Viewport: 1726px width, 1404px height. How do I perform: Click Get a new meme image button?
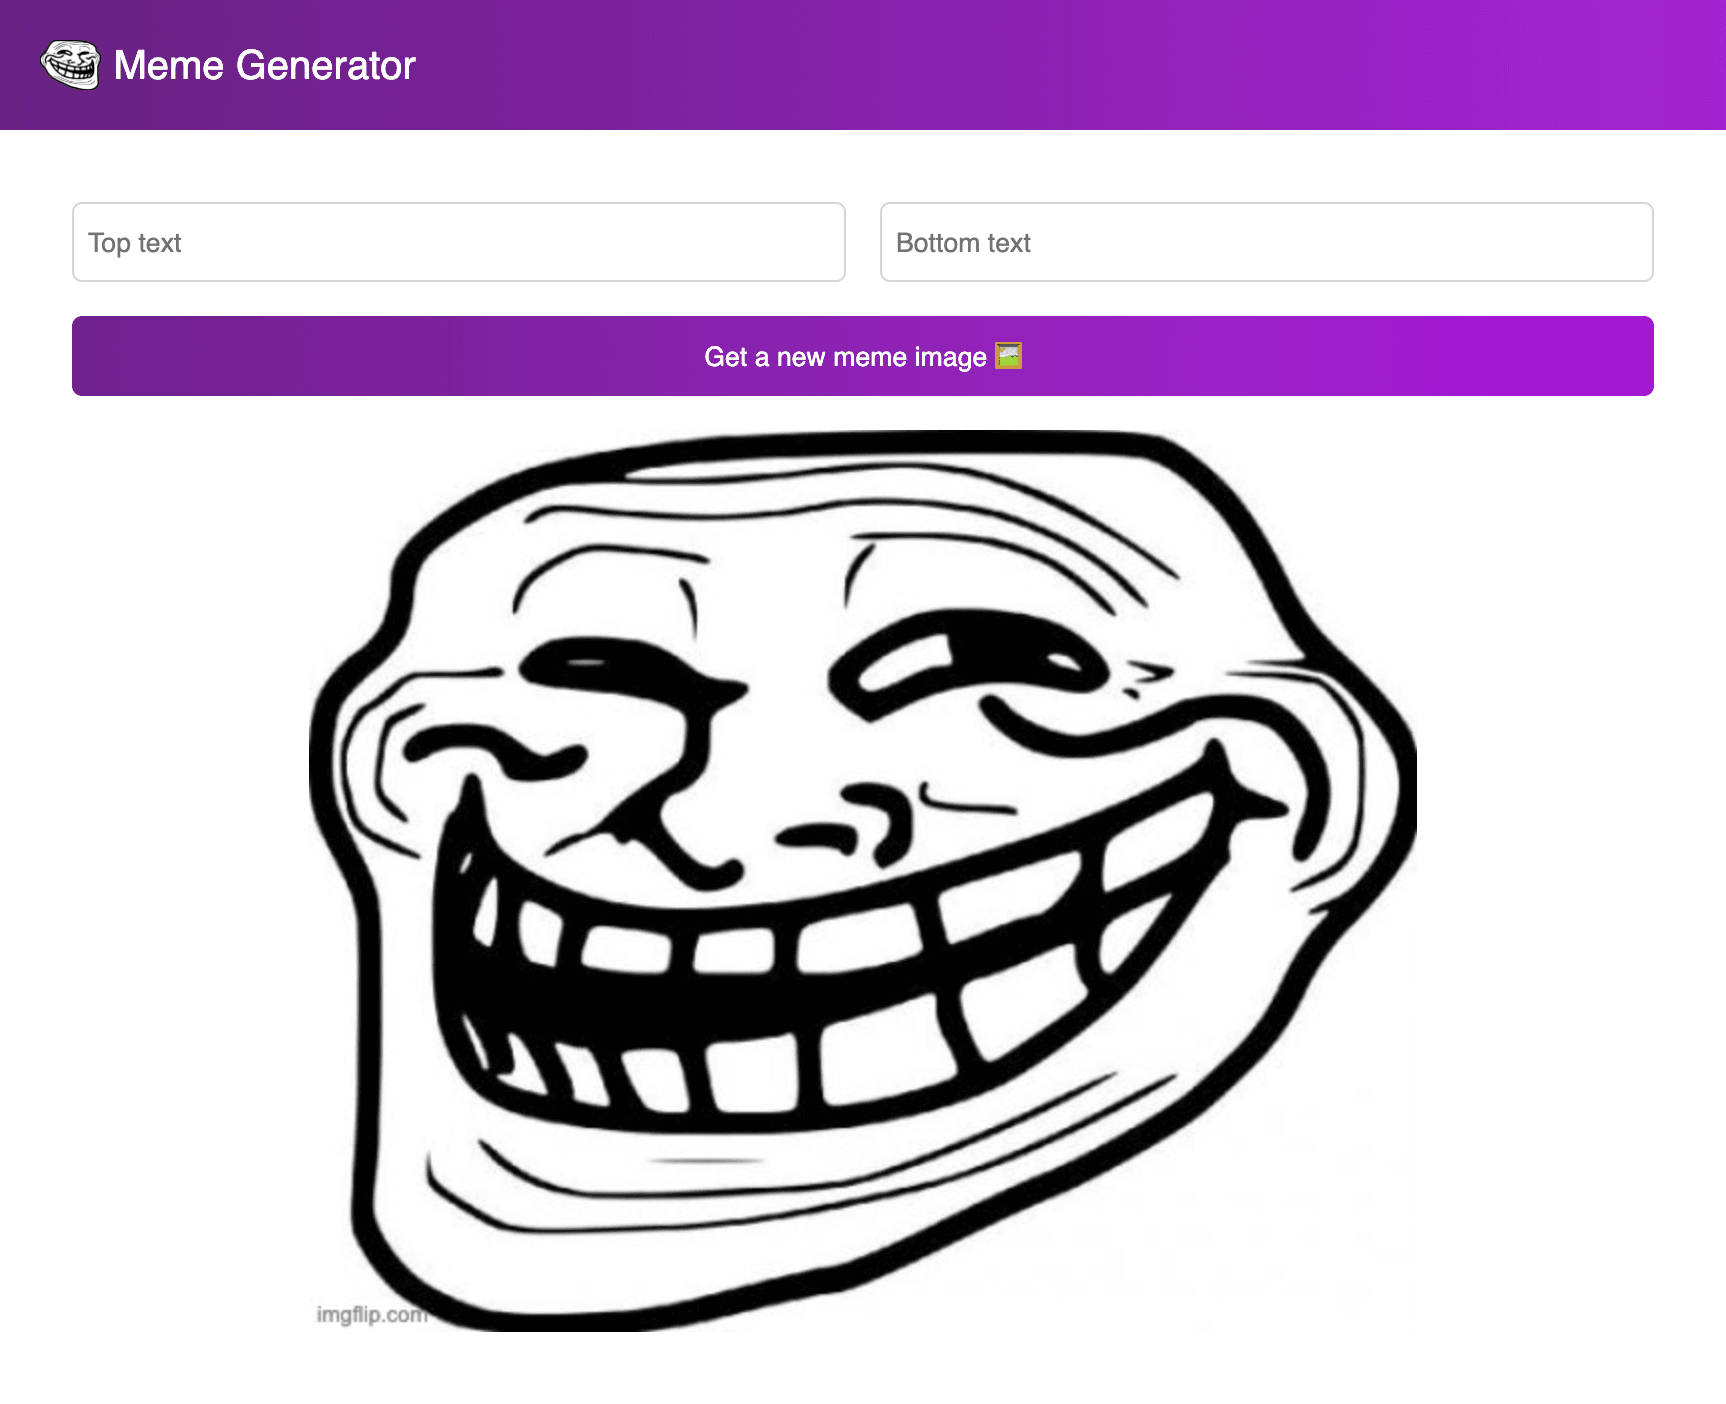[x=863, y=356]
